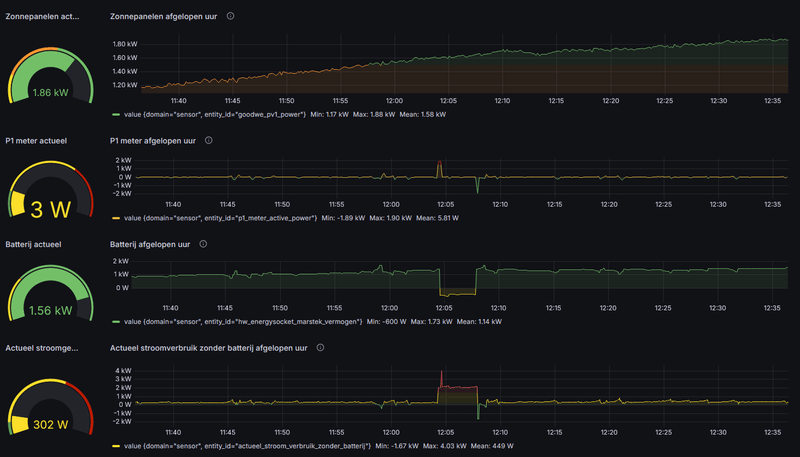Click the 1.56 kW battery gauge
This screenshot has width=800, height=457.
[x=51, y=293]
